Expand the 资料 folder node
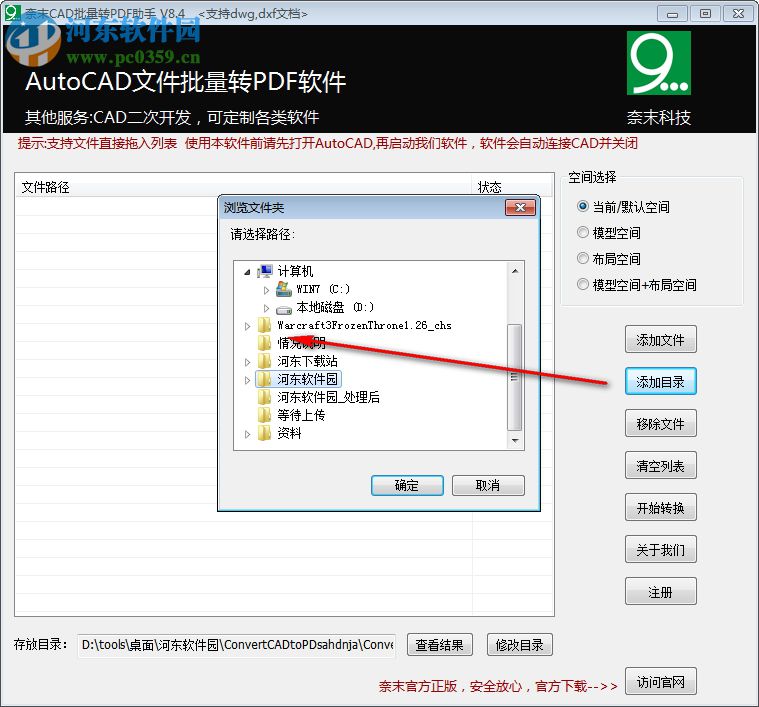Viewport: 759px width, 707px height. coord(247,434)
